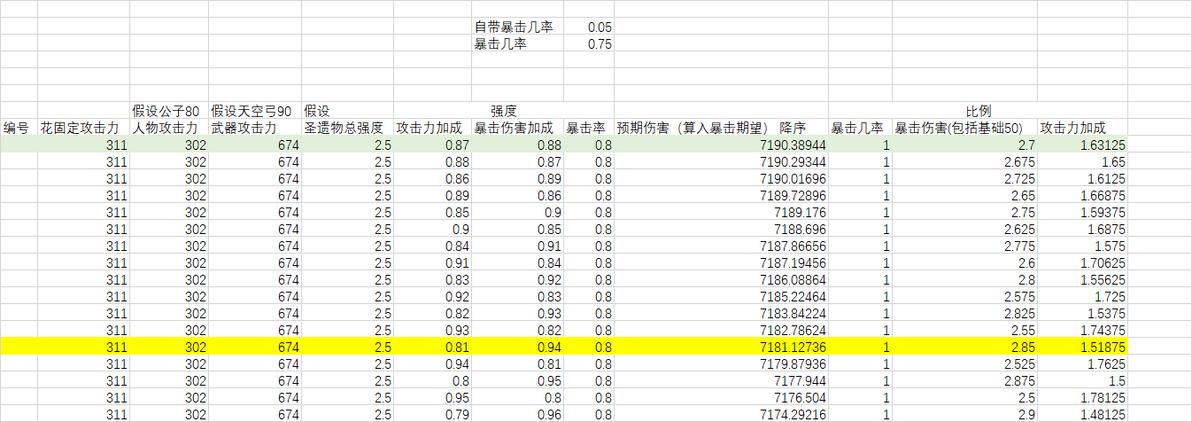Click the ratio cell 1.78125
The image size is (1192, 422).
point(1083,398)
